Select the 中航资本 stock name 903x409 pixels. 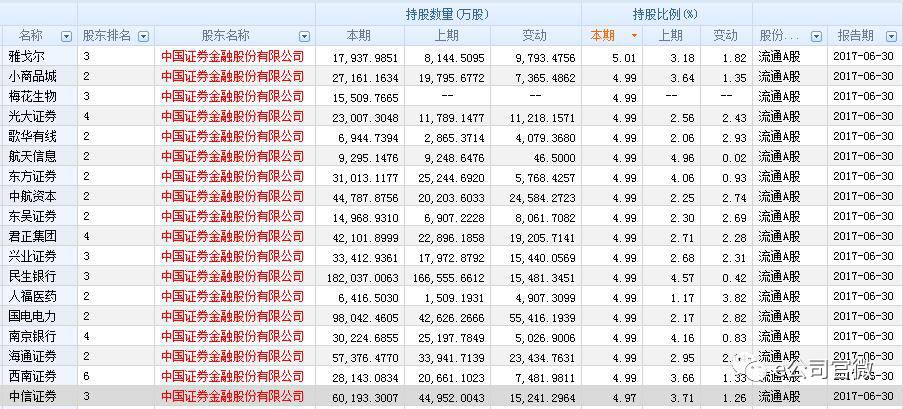[33, 196]
